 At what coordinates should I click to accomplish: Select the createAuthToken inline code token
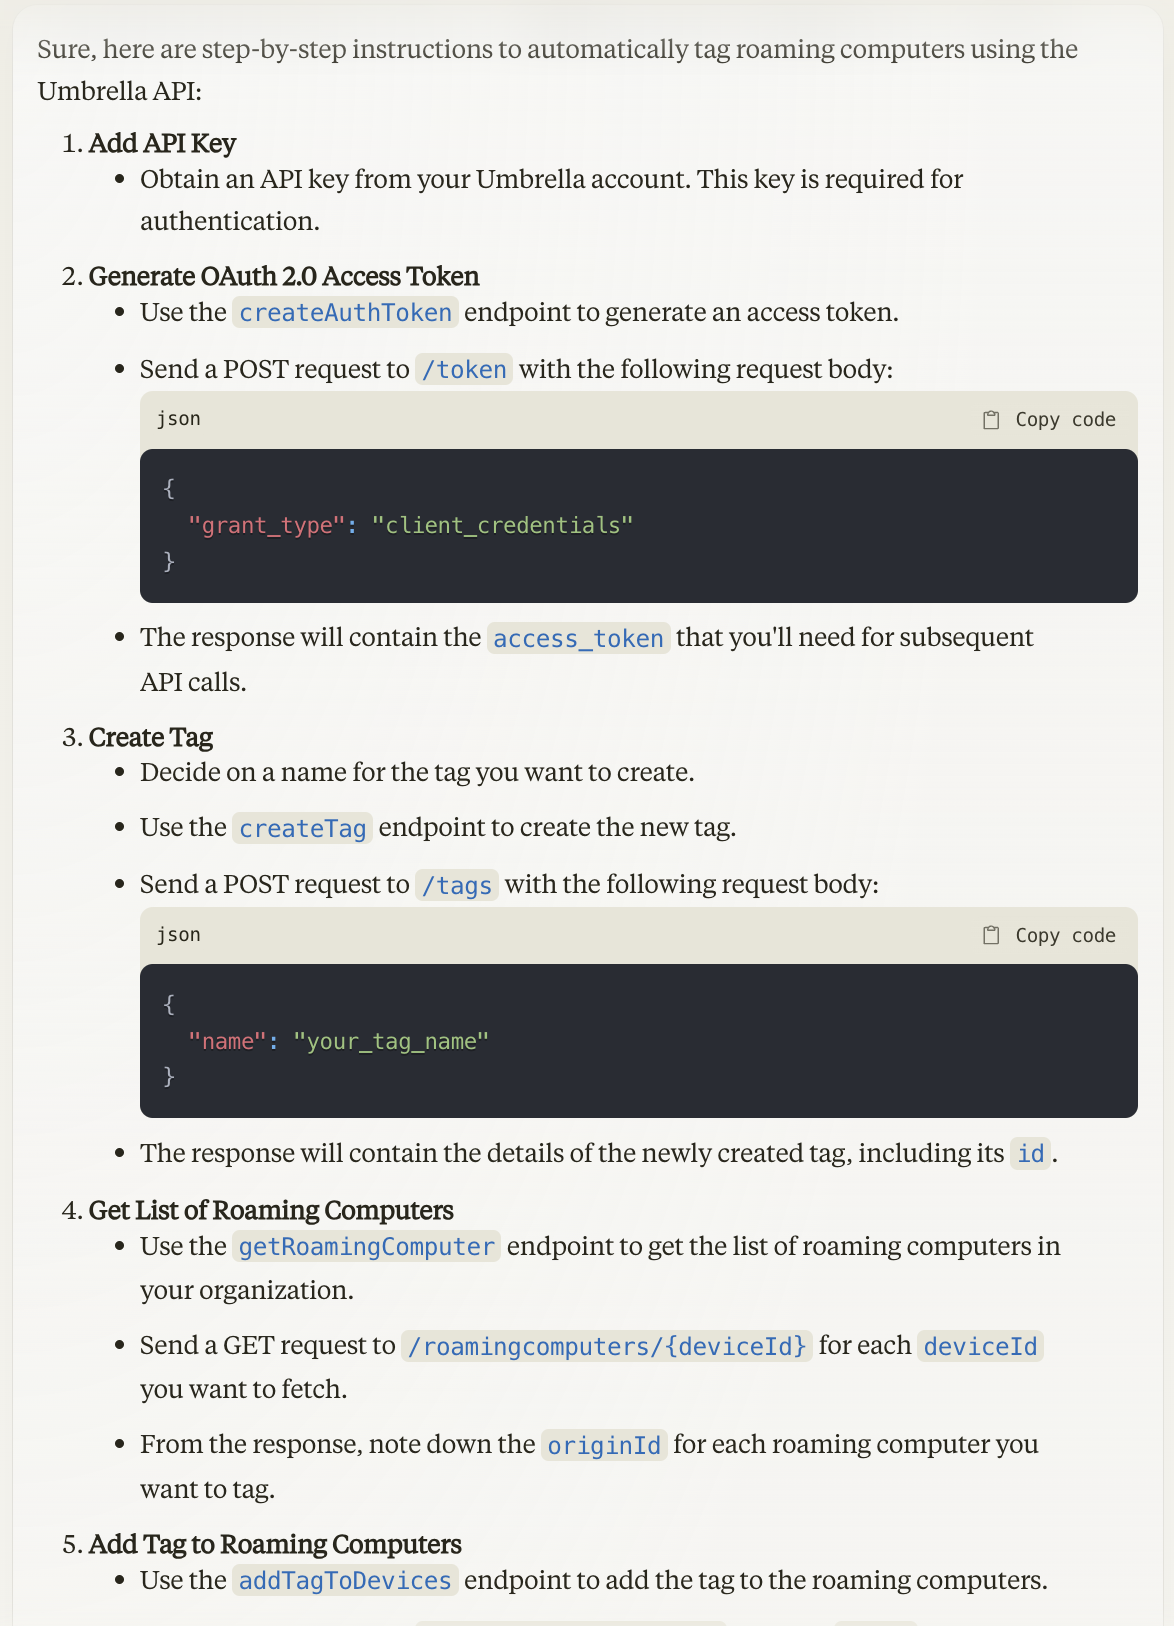point(345,313)
